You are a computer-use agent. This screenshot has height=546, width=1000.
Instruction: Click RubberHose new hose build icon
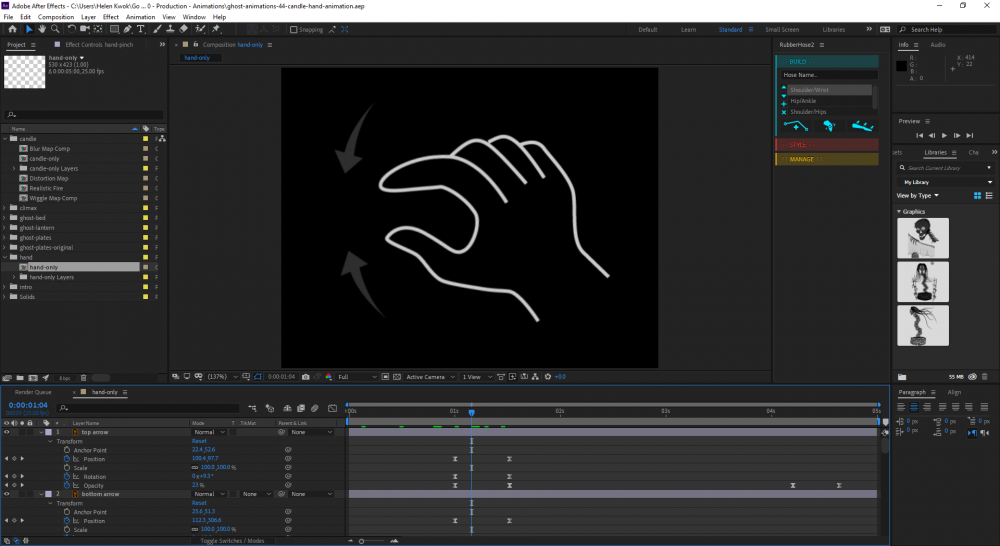(795, 126)
